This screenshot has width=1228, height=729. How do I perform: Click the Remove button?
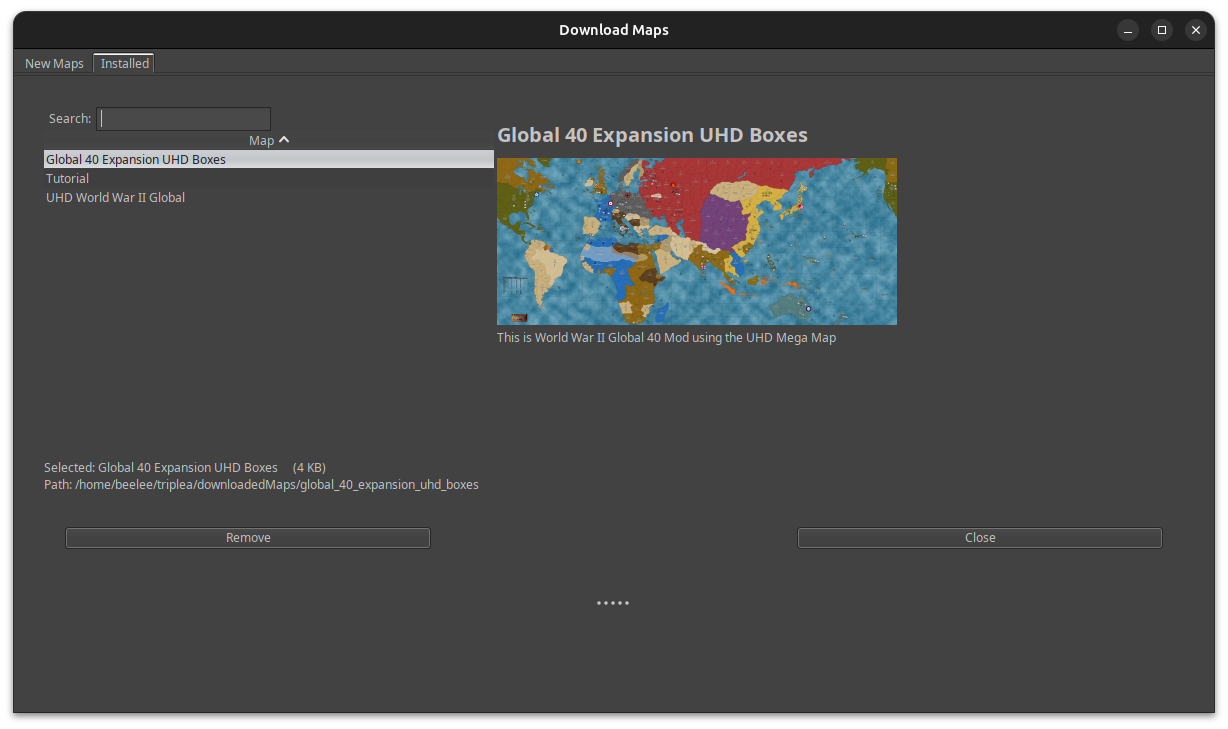click(247, 537)
